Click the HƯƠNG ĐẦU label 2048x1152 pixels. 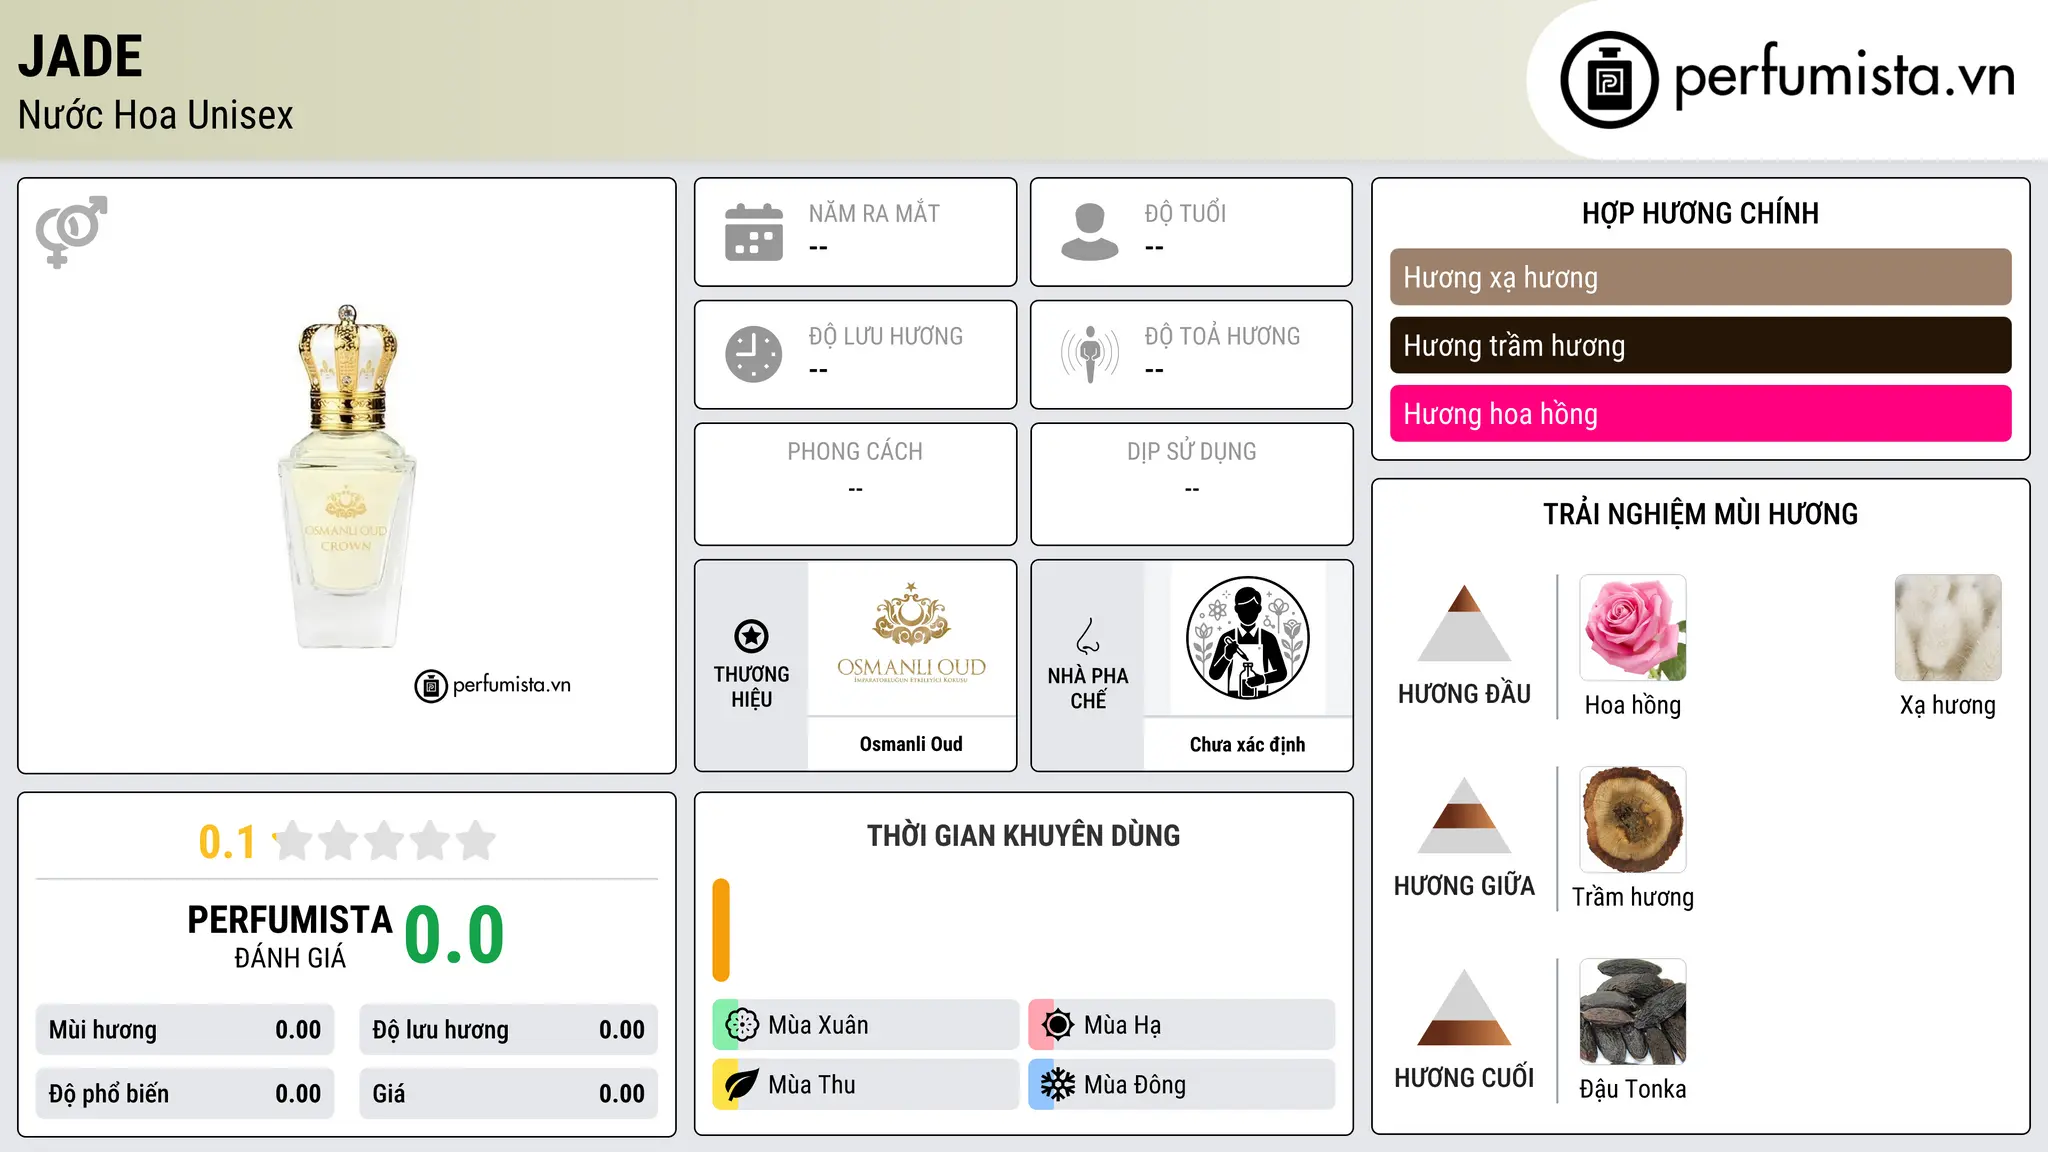click(1464, 694)
